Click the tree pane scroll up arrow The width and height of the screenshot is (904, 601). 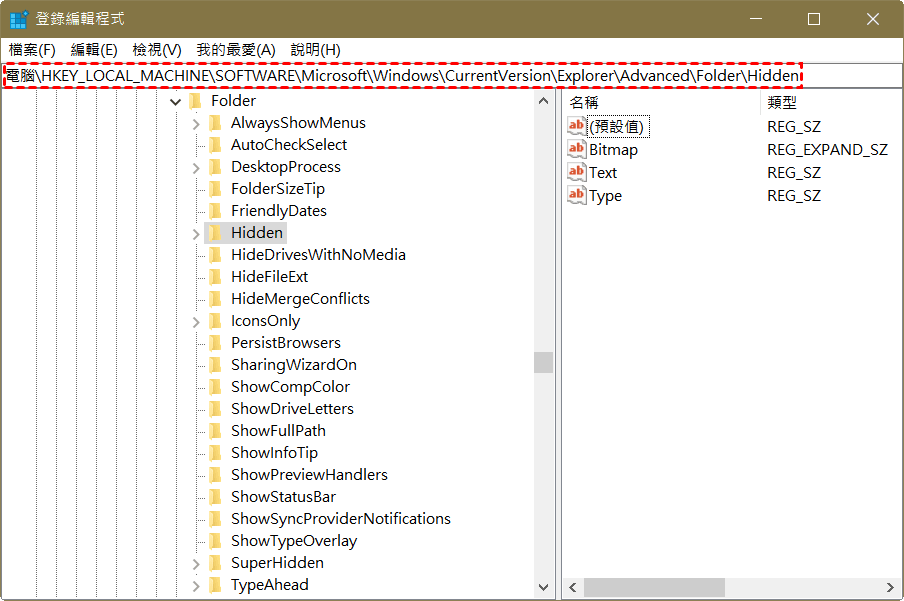point(543,101)
